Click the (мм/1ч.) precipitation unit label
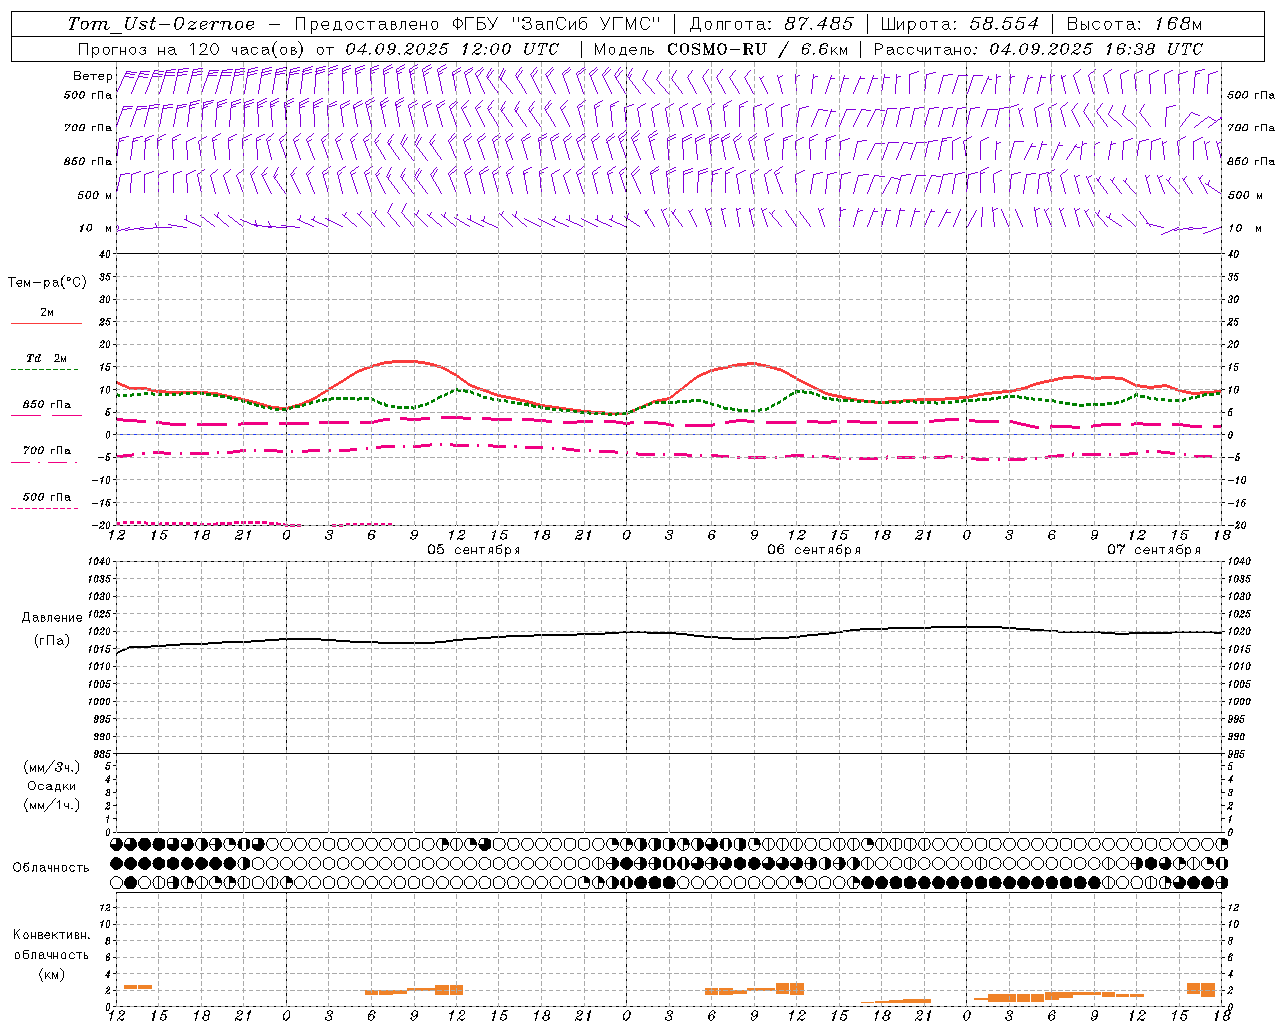This screenshot has height=1024, width=1280. 52,805
